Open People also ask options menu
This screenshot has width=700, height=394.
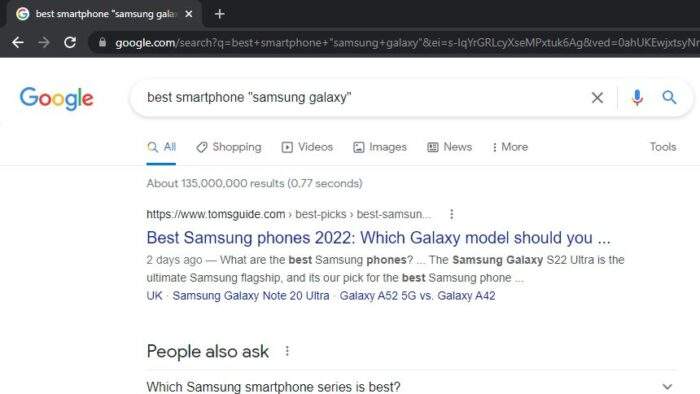tap(287, 351)
